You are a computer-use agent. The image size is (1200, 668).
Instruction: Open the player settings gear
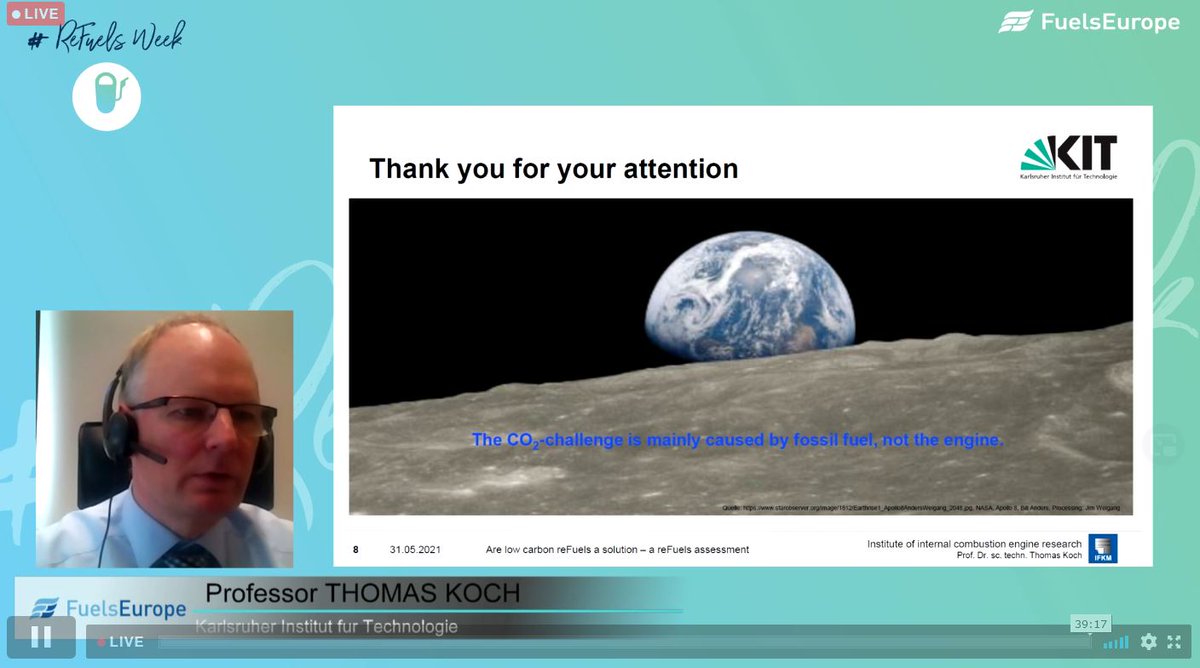coord(1148,642)
